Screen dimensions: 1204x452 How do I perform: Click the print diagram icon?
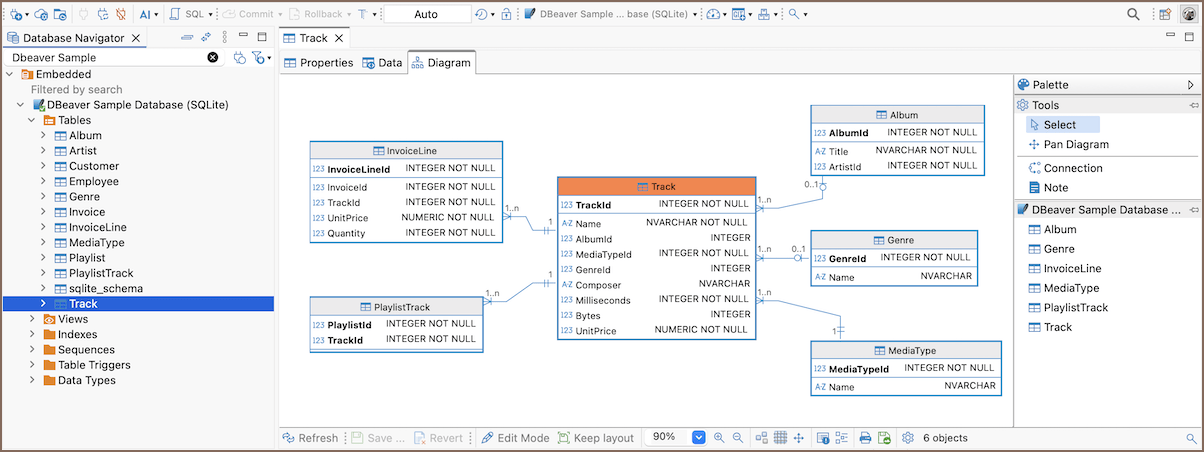866,438
